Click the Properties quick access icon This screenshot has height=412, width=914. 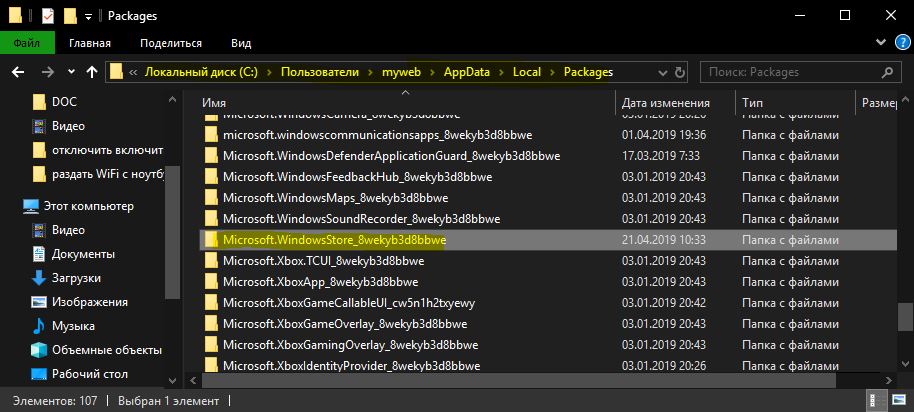coord(47,16)
